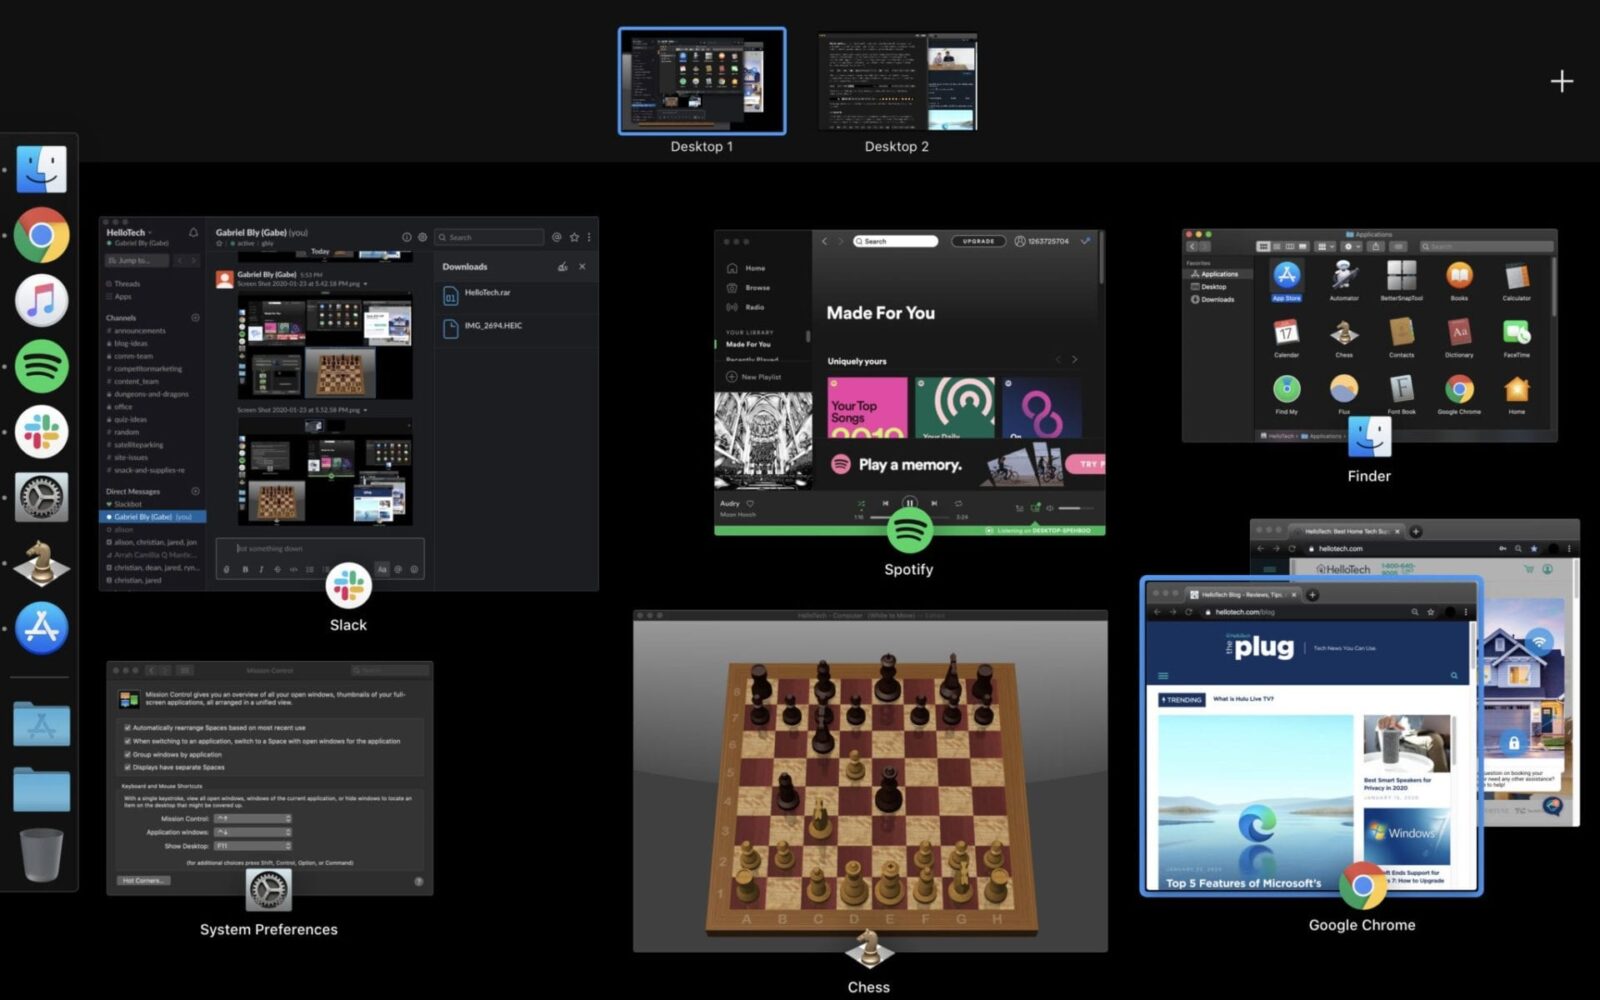This screenshot has width=1600, height=1000.
Task: Select the Desktop 1 space thumbnail
Action: [702, 81]
